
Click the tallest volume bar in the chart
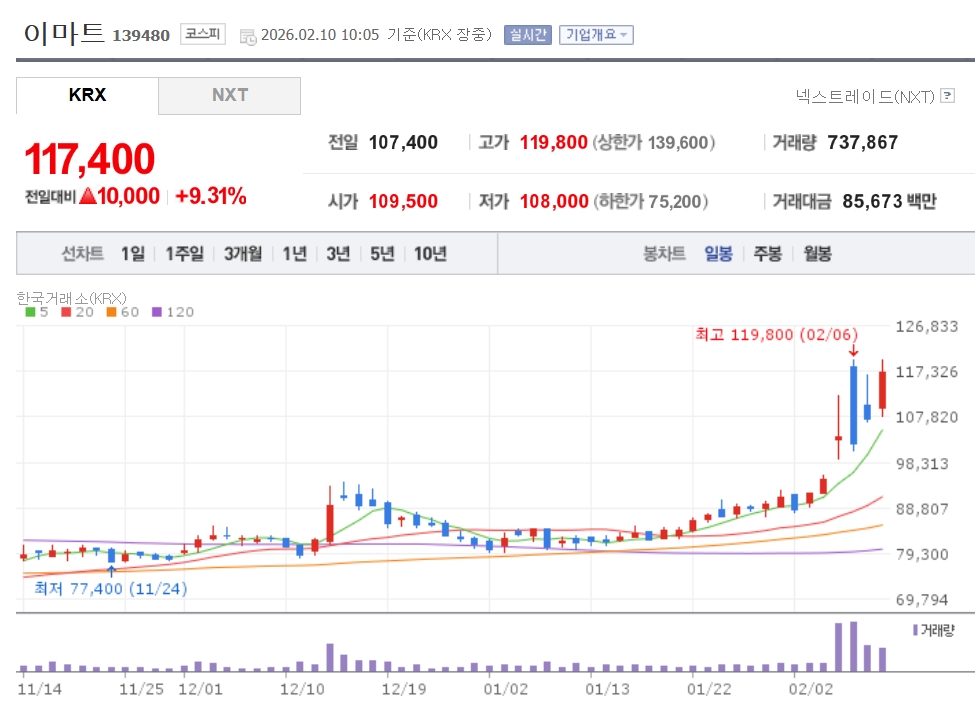[x=853, y=646]
